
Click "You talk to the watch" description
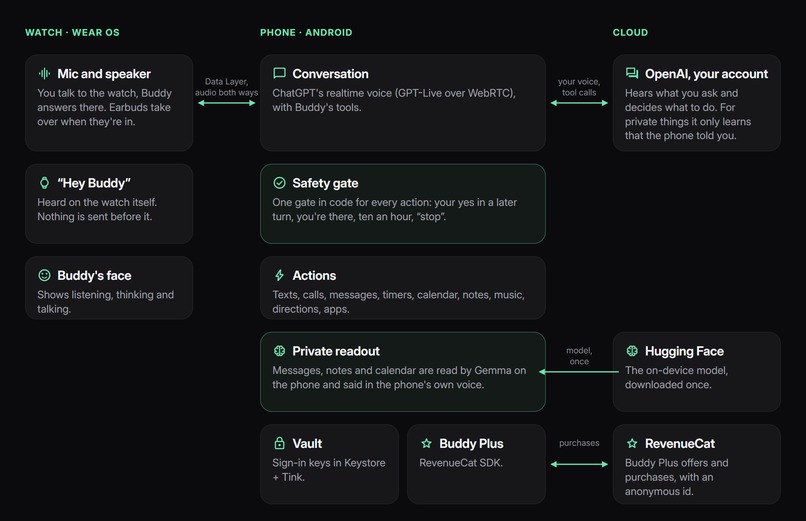tap(104, 107)
